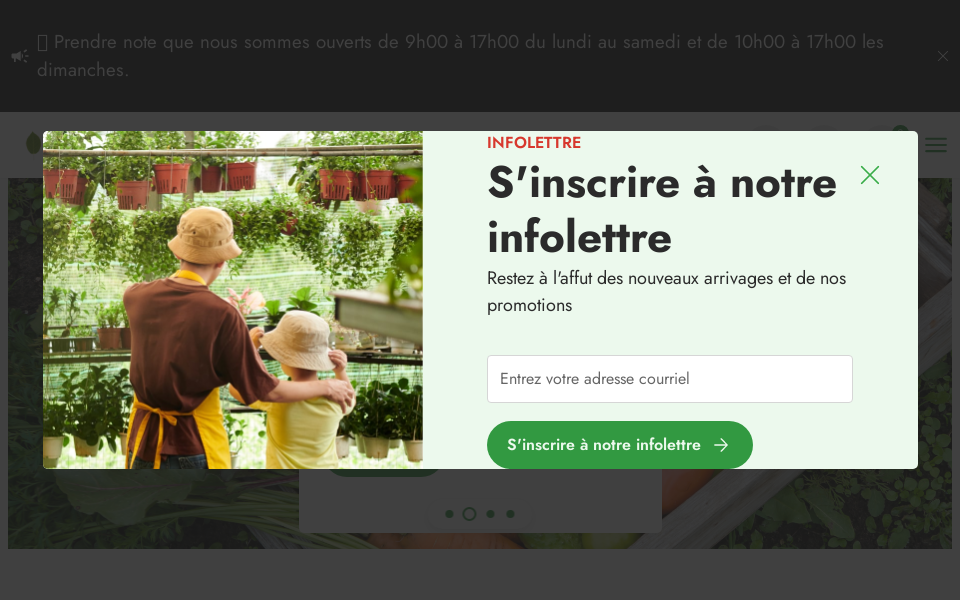Click the green badge icon above the menu
This screenshot has width=960, height=600.
click(899, 128)
